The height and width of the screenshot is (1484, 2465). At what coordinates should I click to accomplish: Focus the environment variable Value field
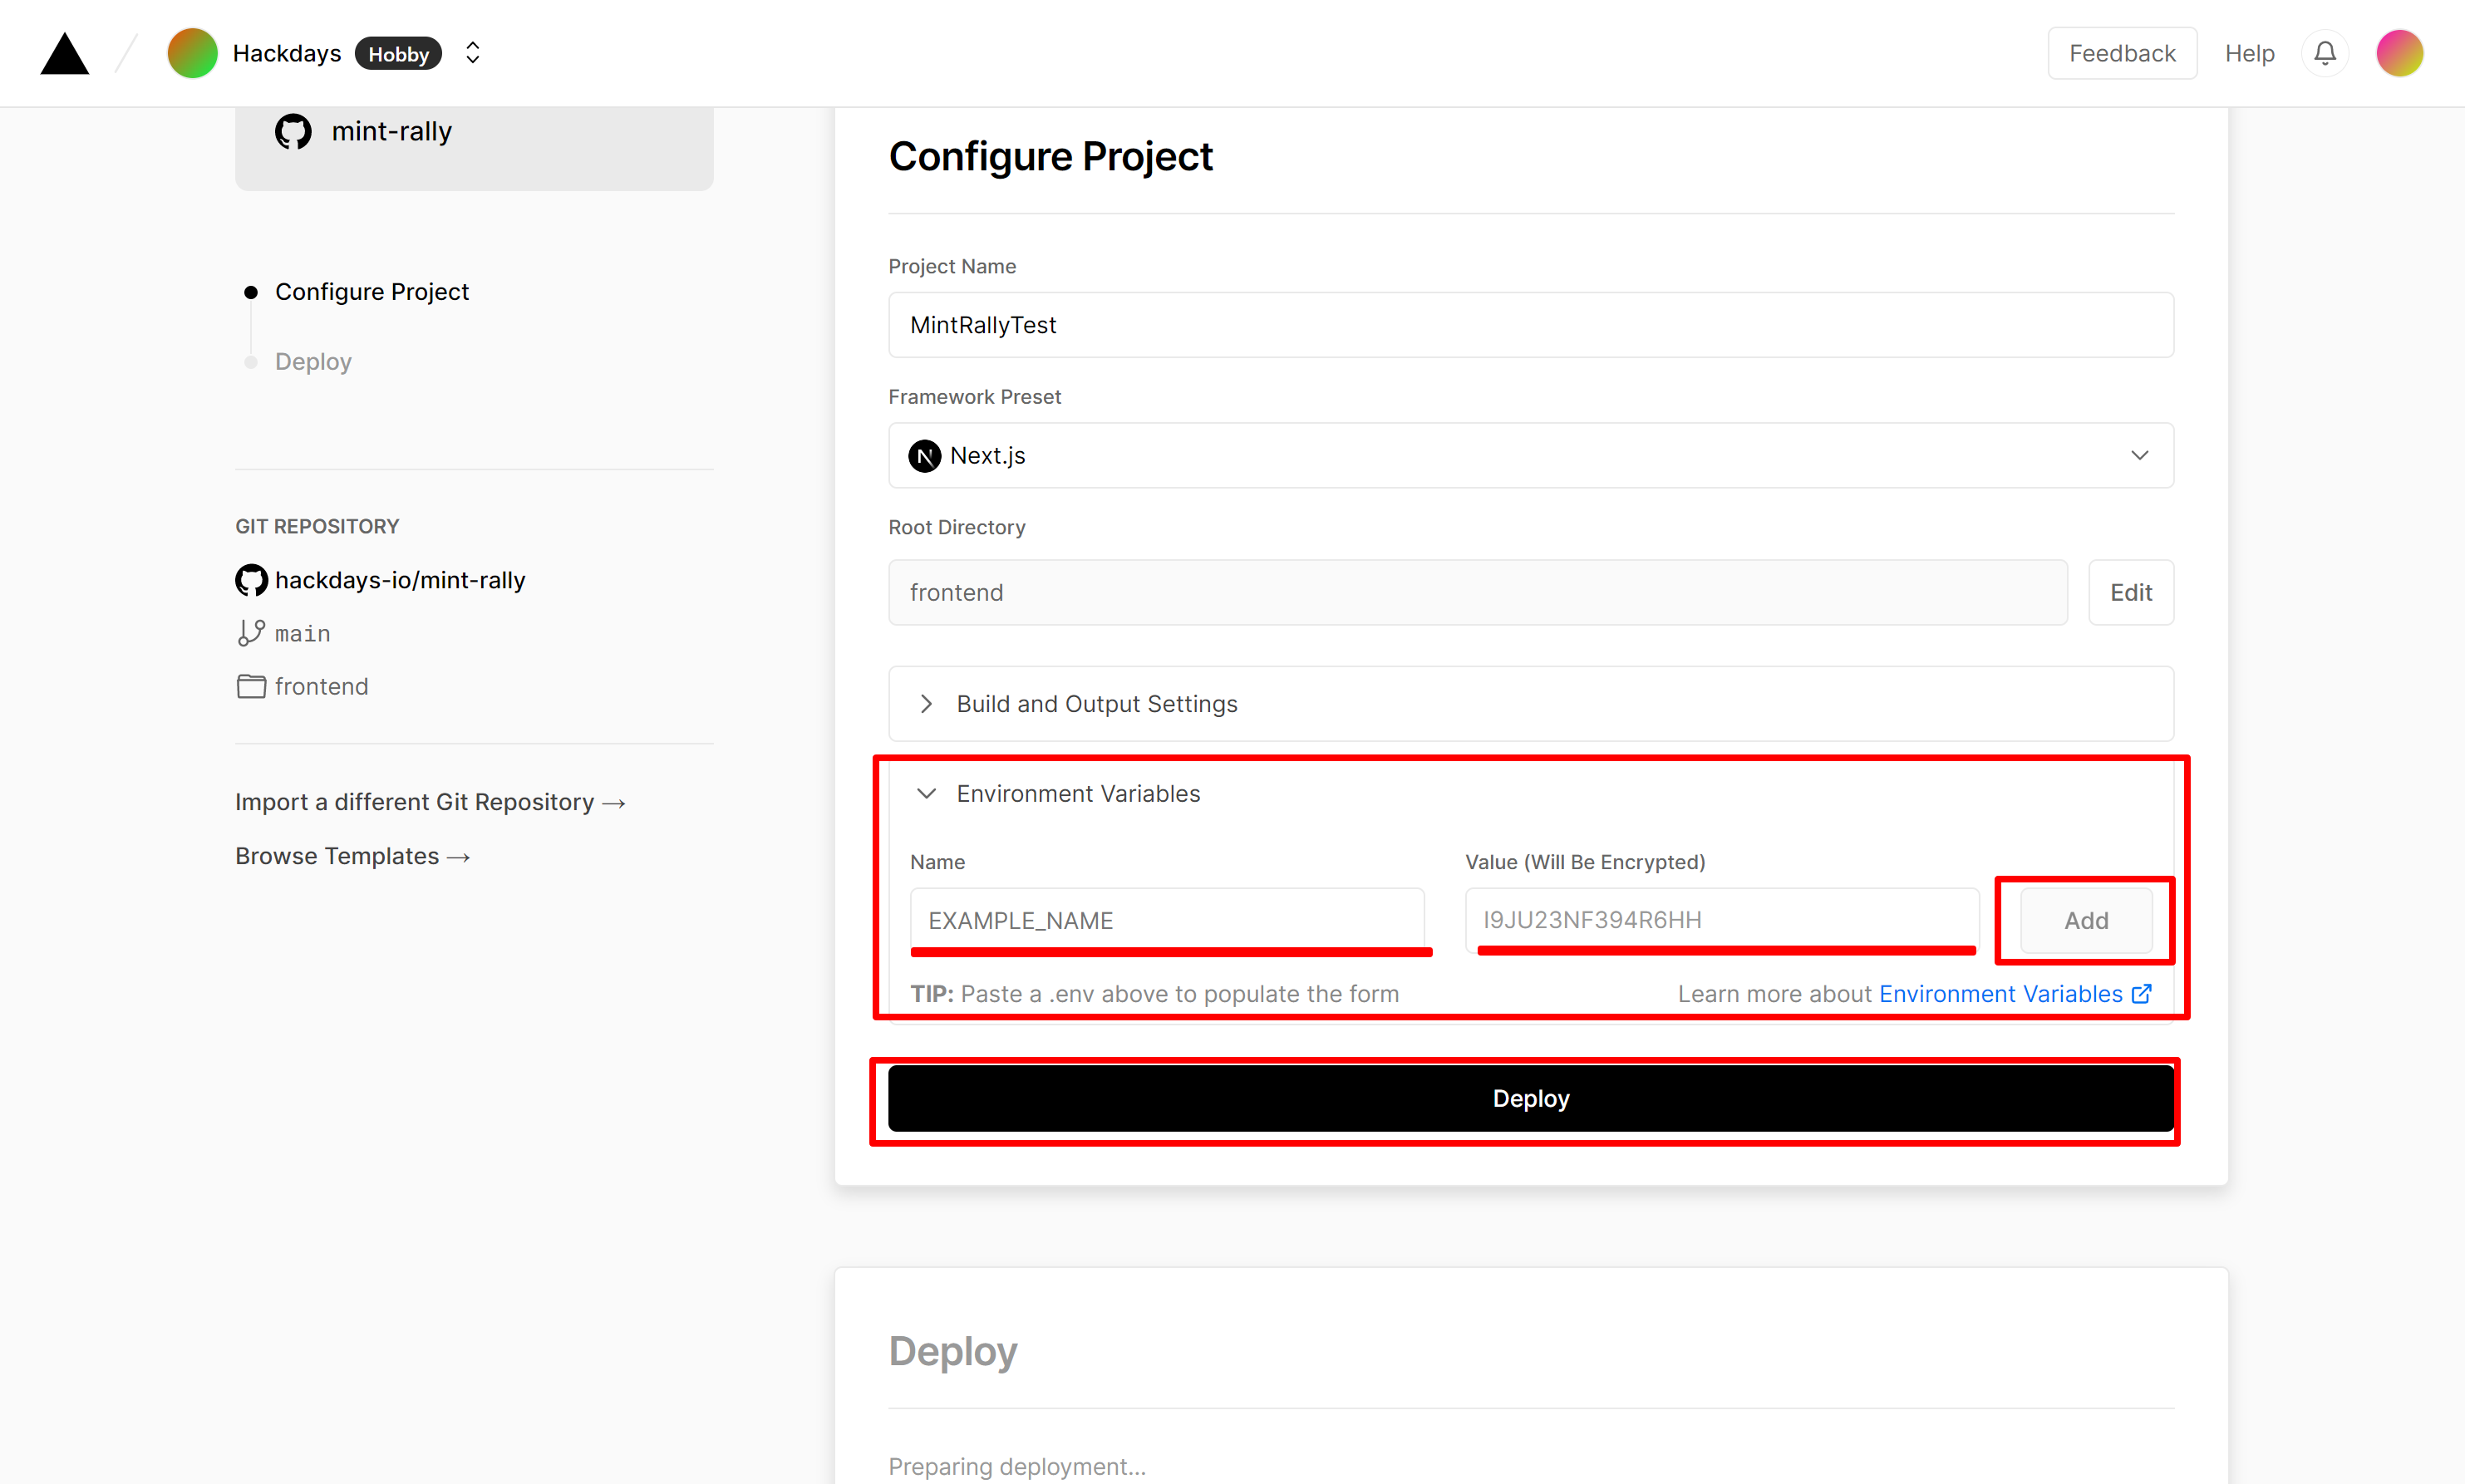[x=1722, y=920]
